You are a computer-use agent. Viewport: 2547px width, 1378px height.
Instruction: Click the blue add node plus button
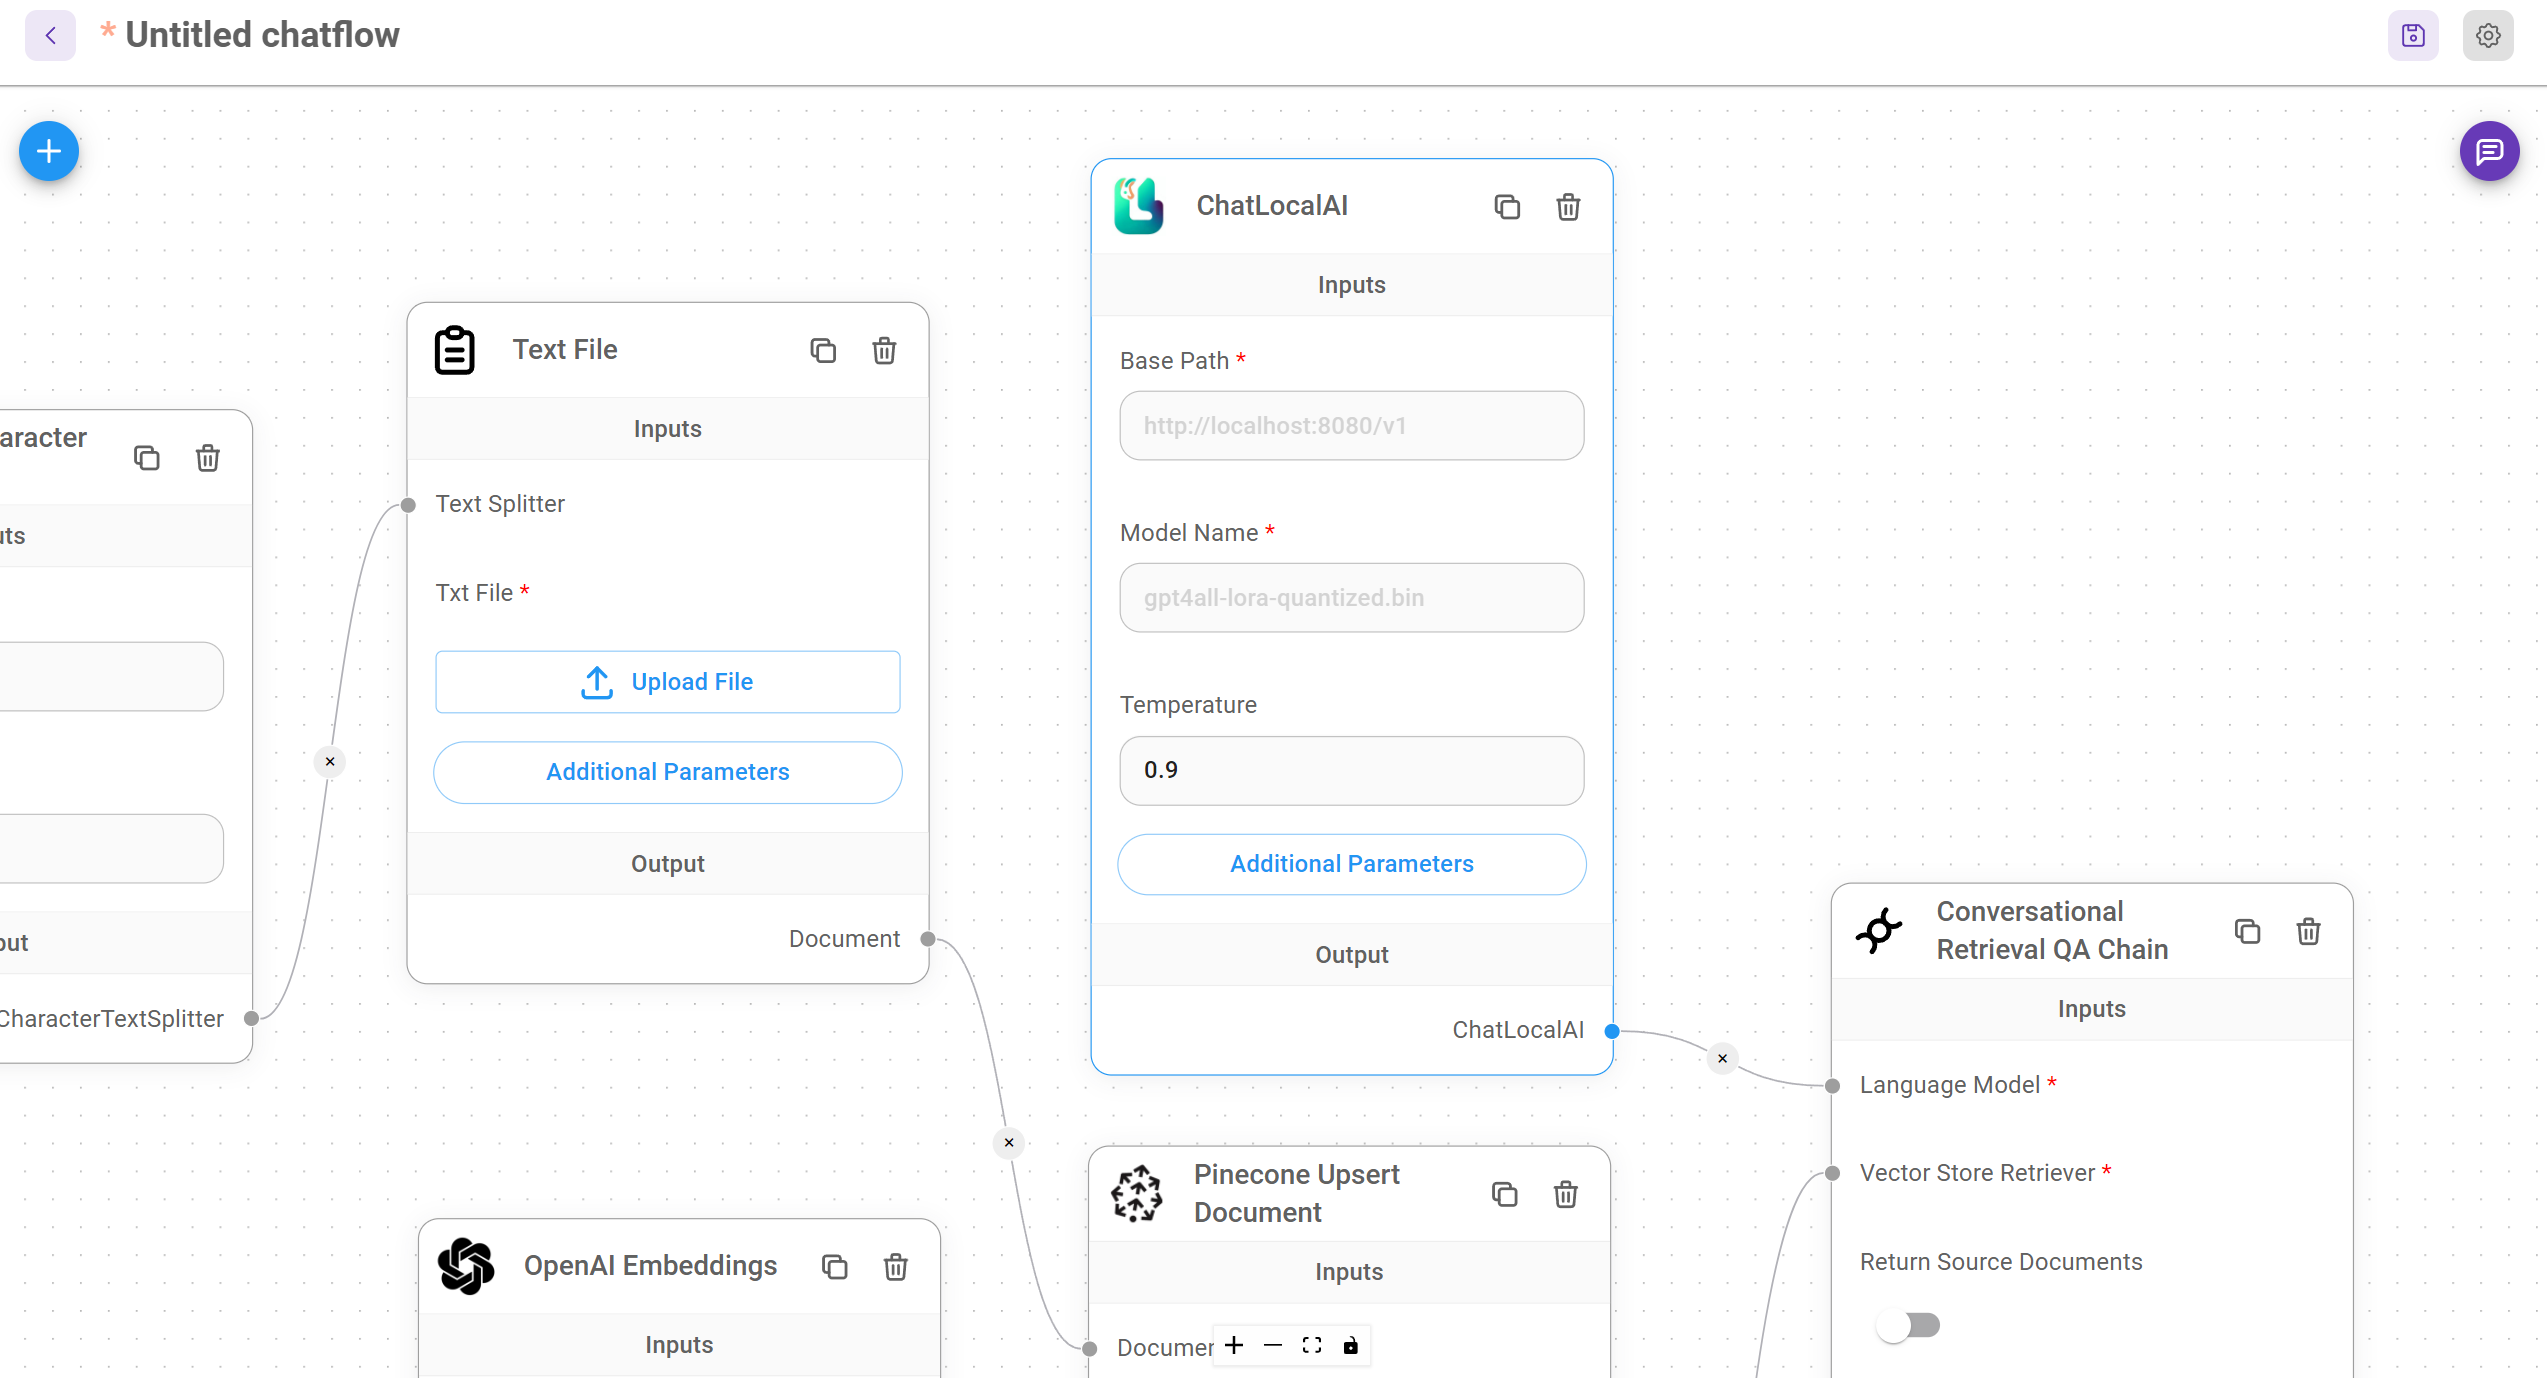point(48,151)
